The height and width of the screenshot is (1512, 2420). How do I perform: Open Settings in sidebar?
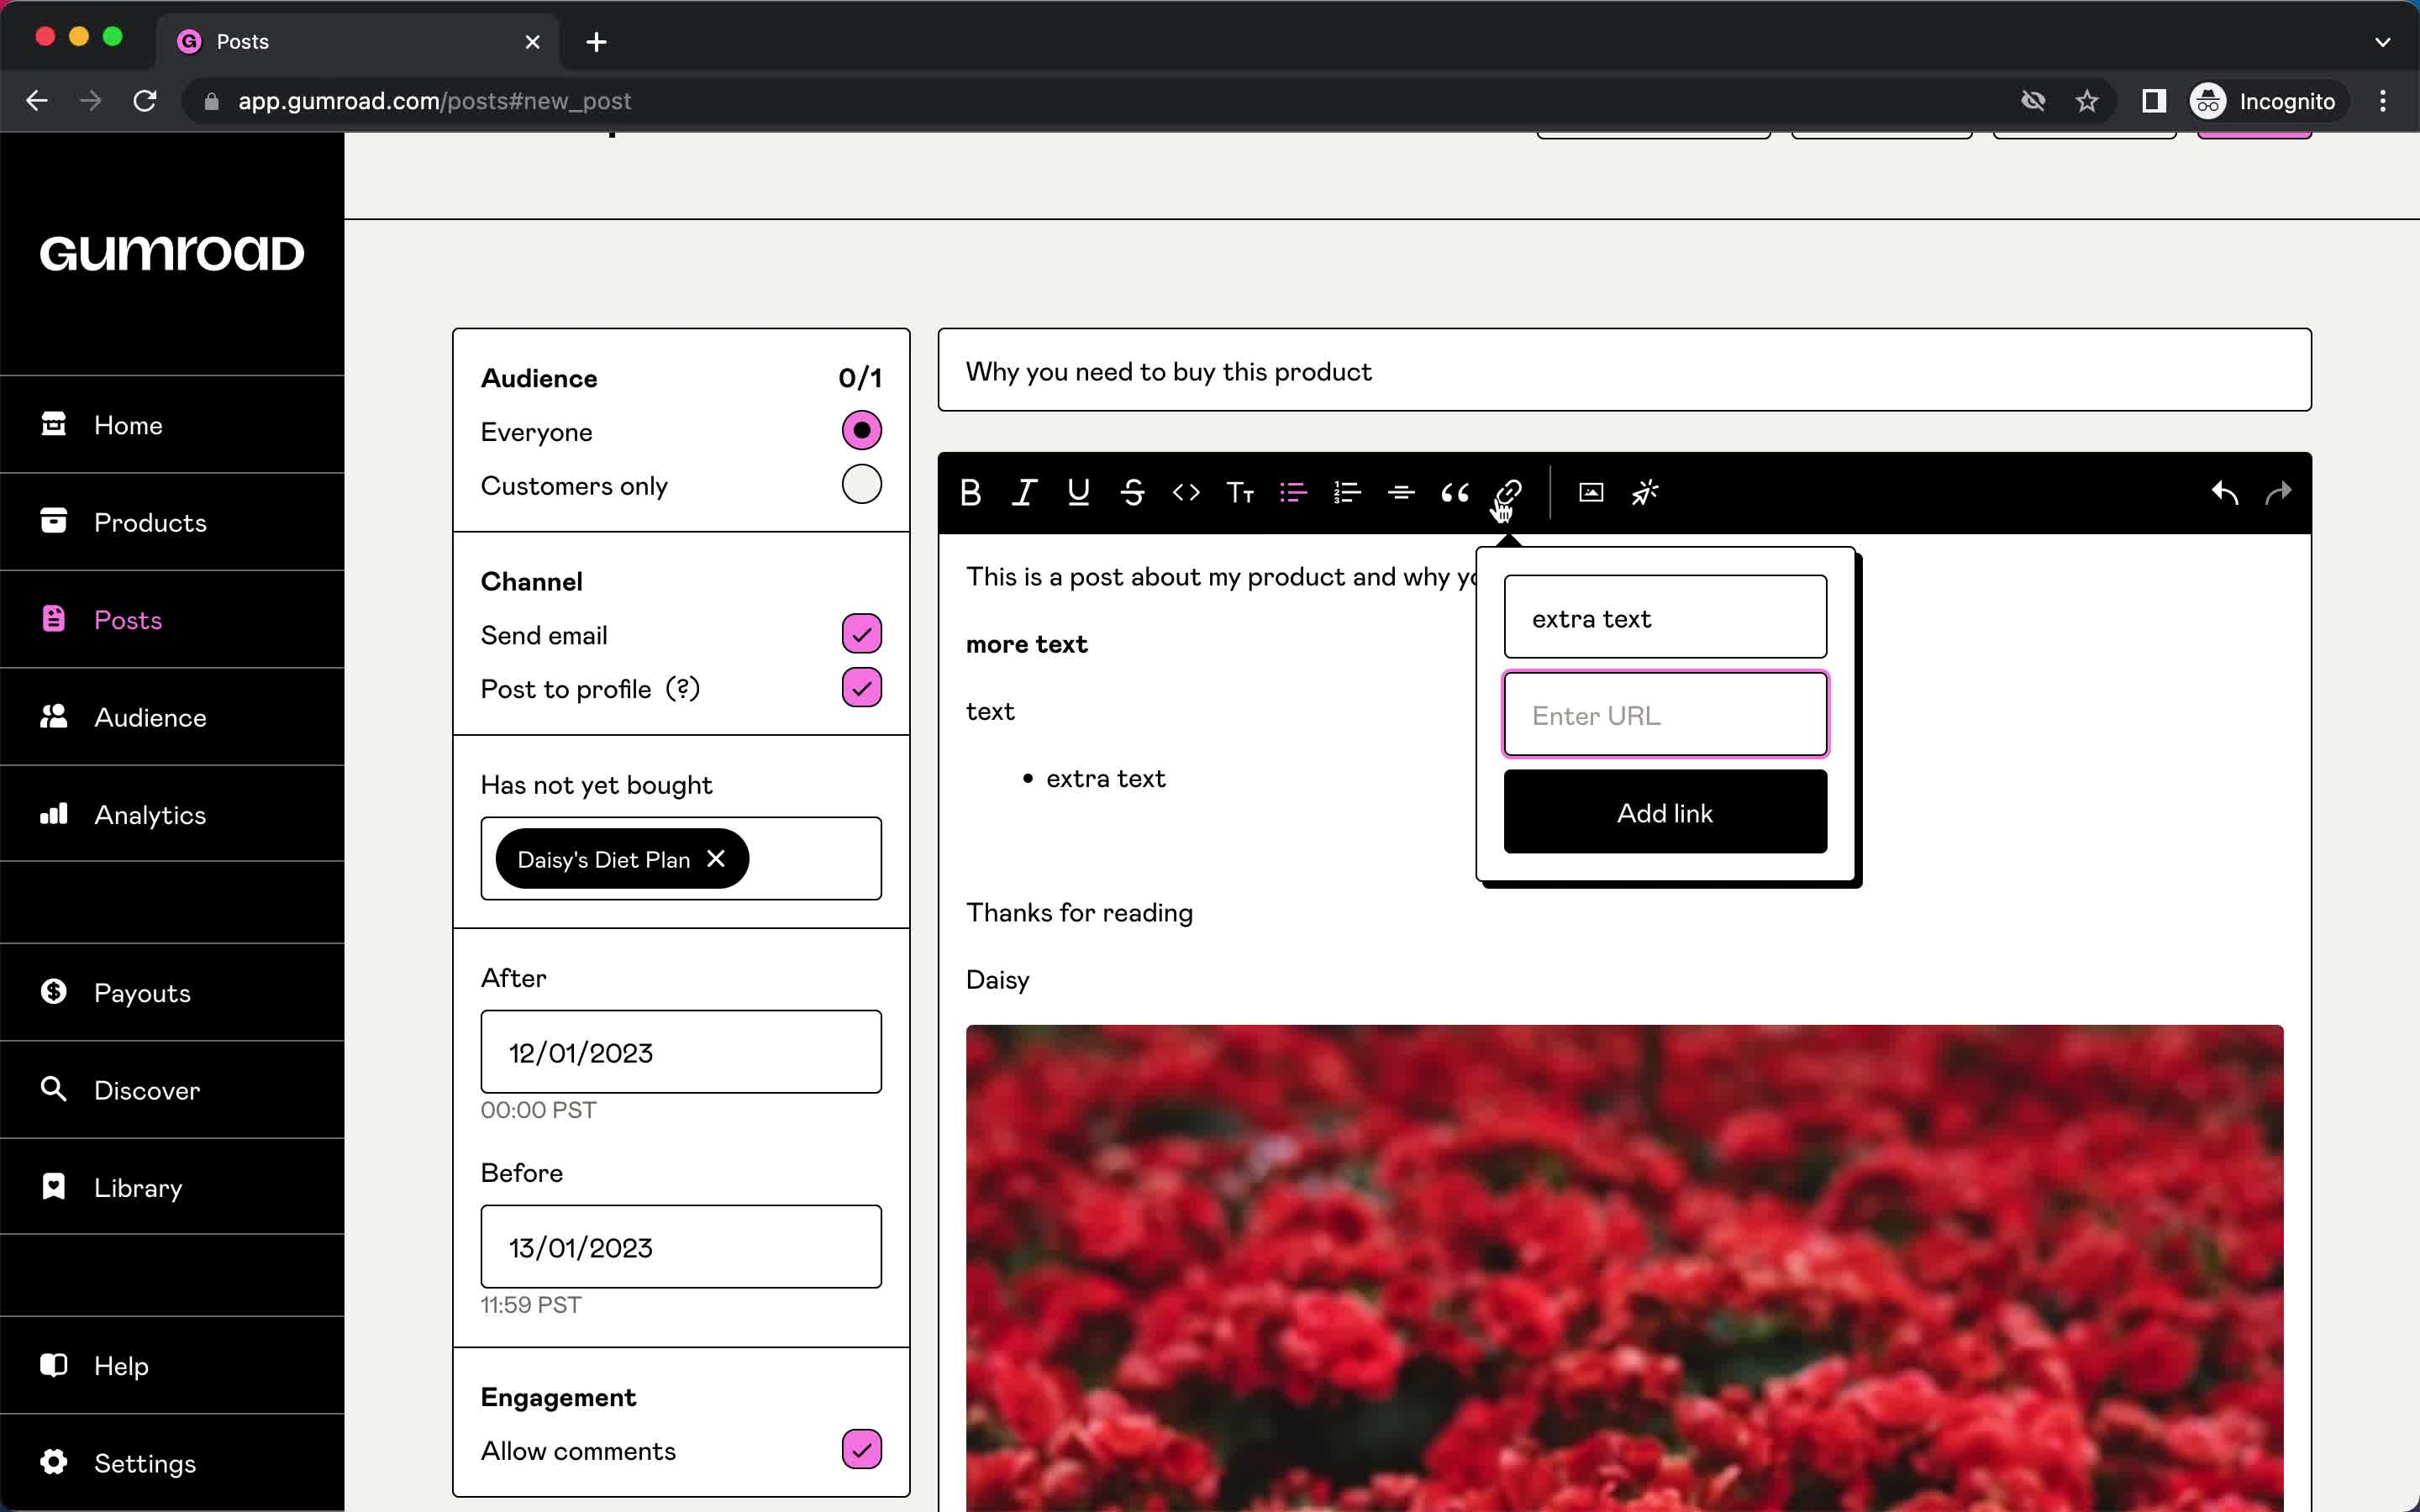point(172,1463)
